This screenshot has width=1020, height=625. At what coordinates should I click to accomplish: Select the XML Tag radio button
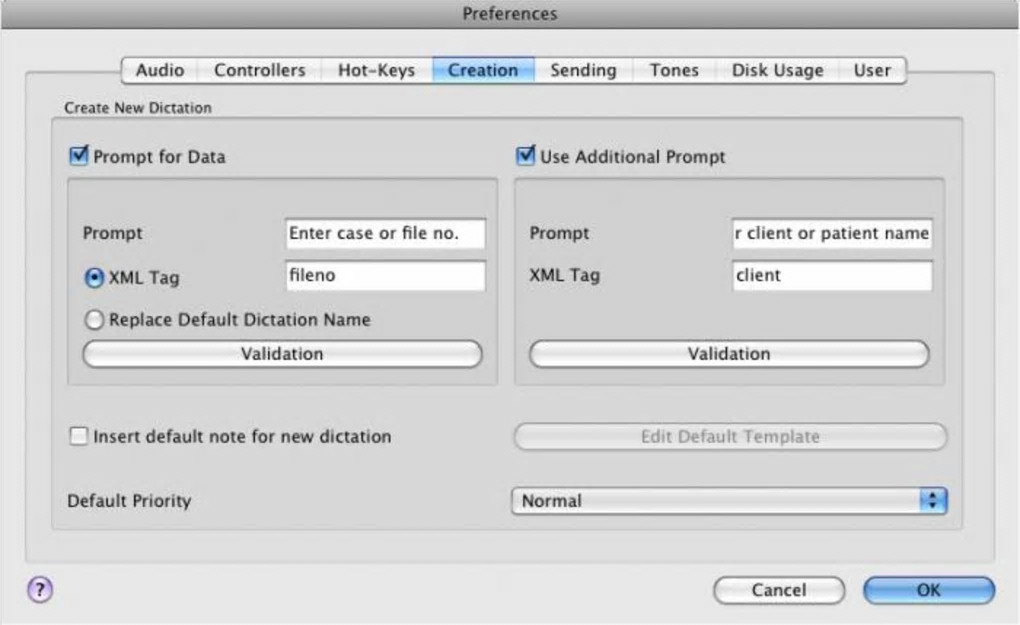click(x=94, y=279)
